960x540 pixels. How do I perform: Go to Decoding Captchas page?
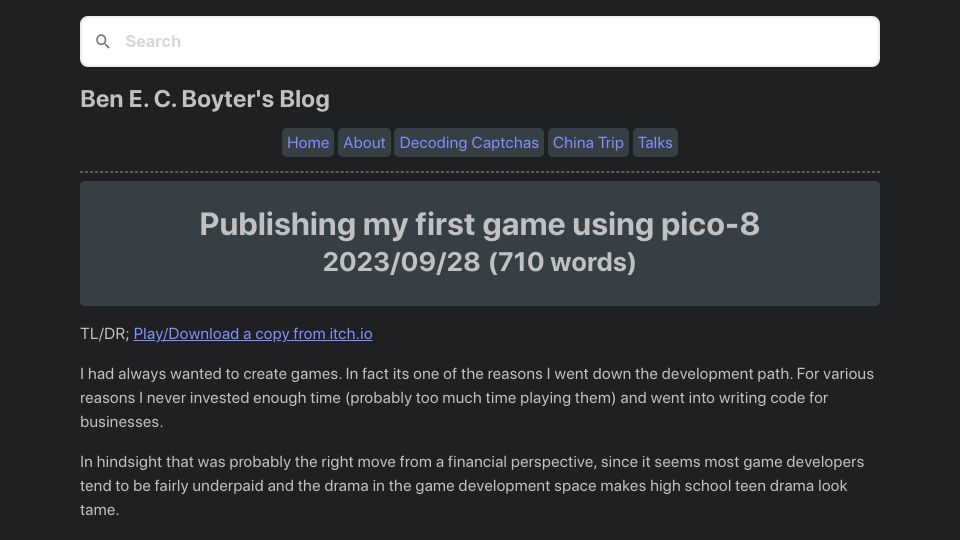pyautogui.click(x=469, y=143)
